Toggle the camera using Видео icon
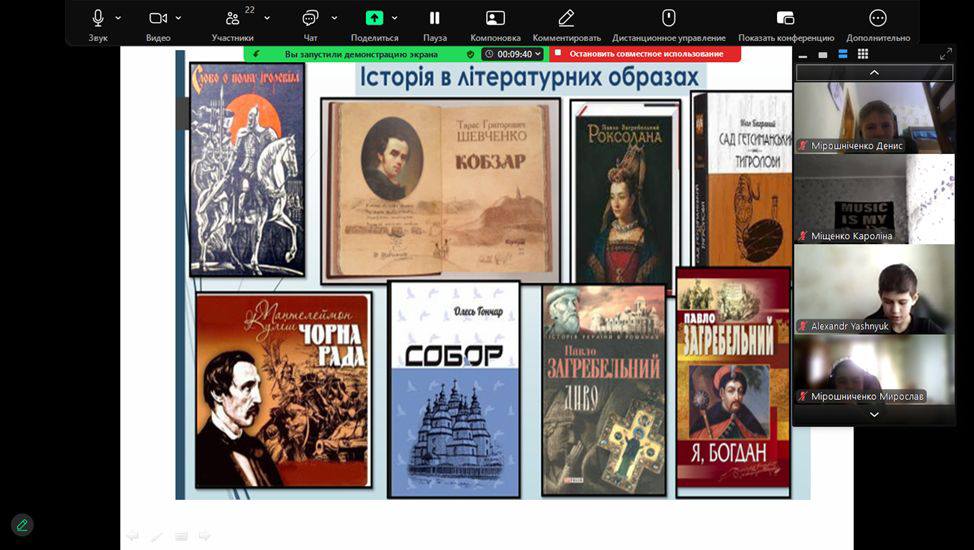 click(x=158, y=18)
